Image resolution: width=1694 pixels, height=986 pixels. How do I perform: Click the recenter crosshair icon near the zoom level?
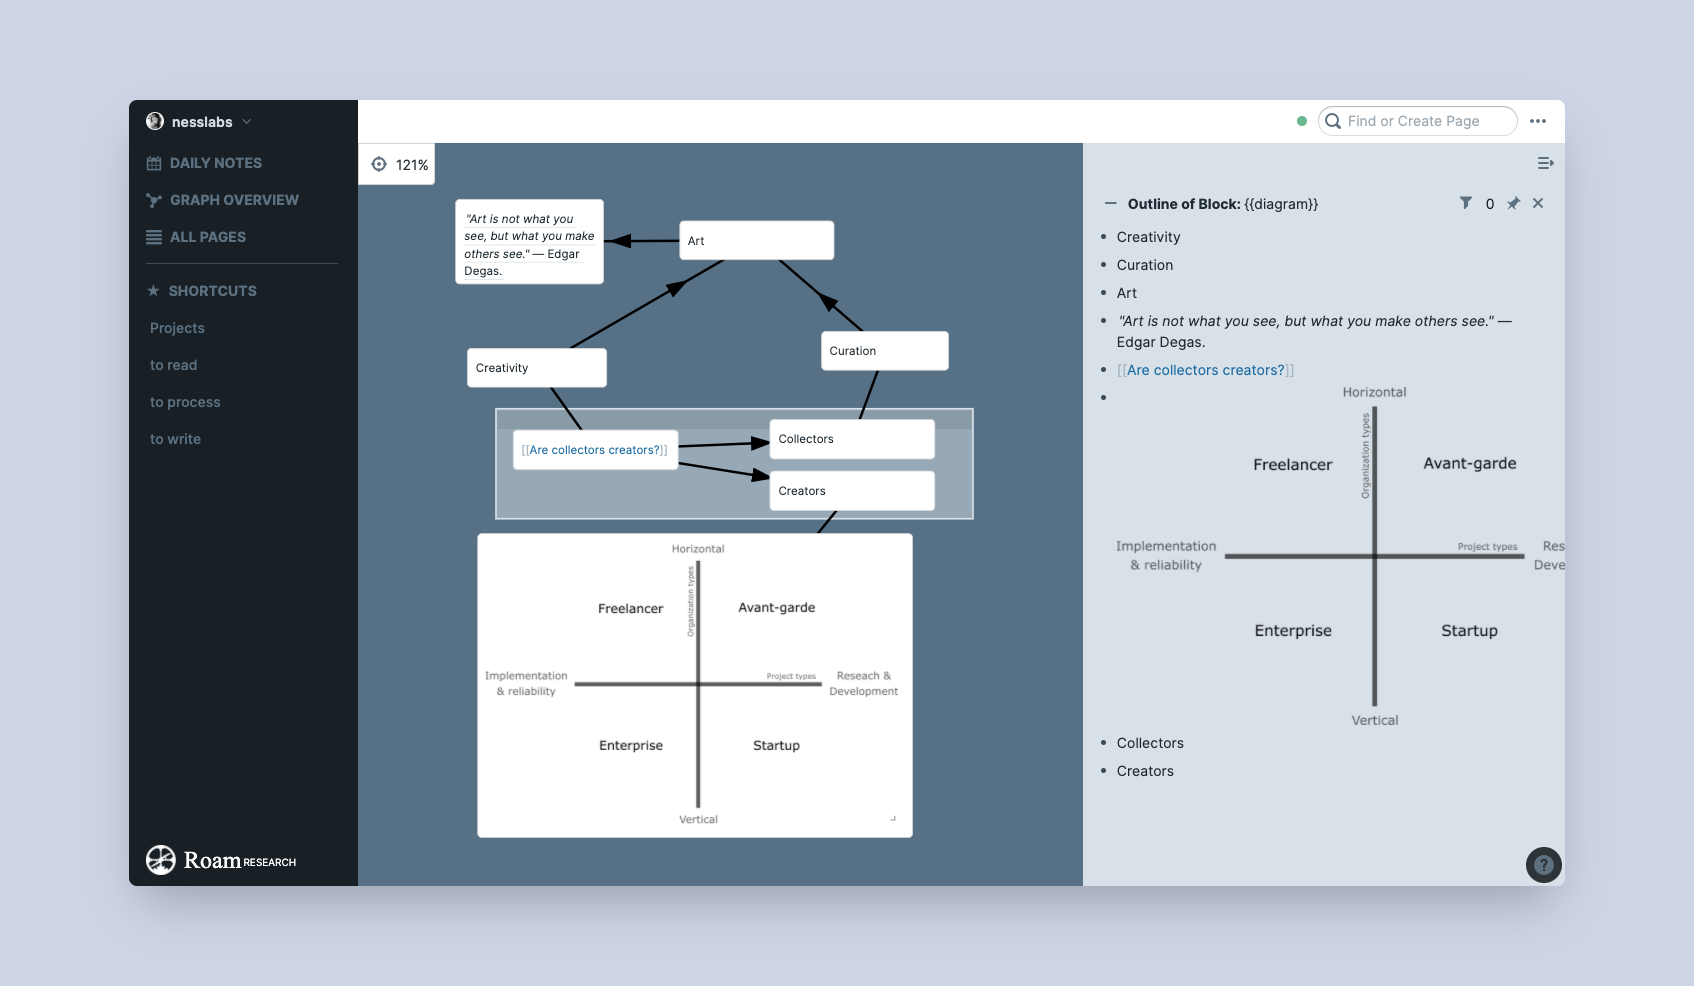[x=380, y=163]
